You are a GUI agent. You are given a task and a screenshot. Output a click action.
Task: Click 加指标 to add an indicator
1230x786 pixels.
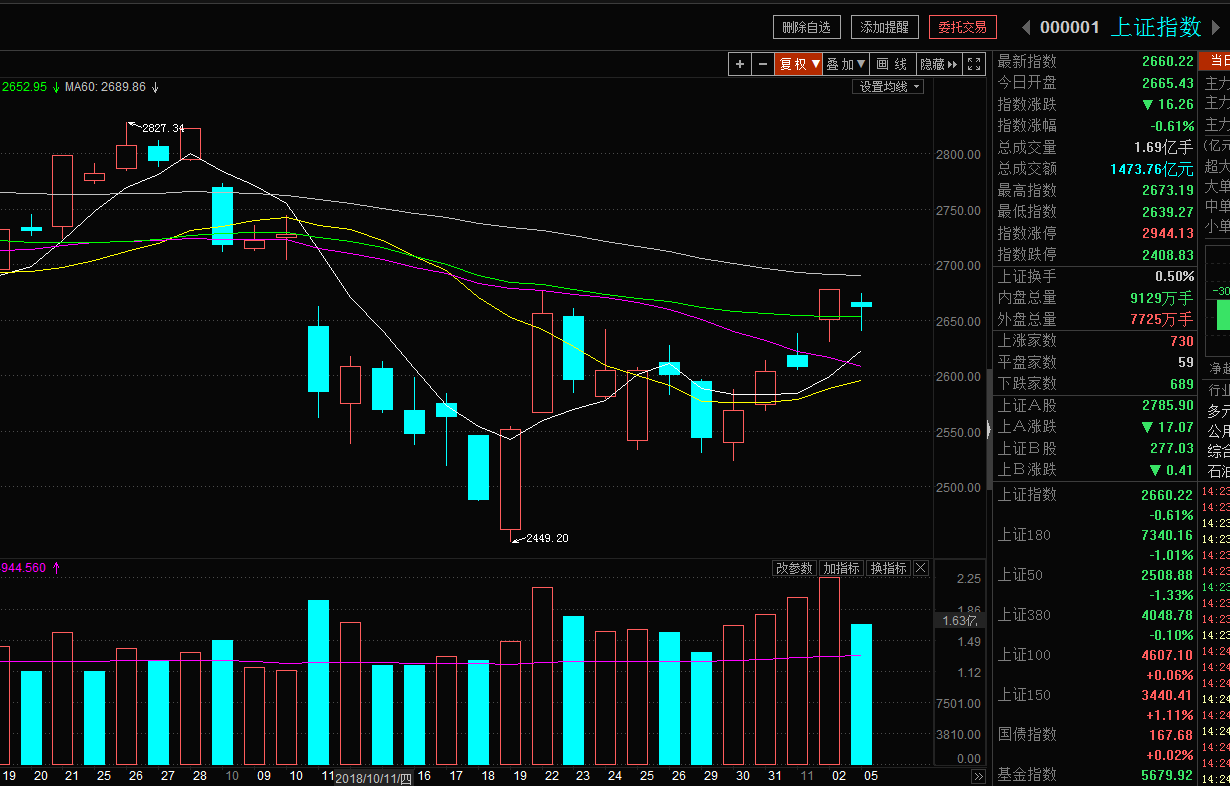(841, 568)
